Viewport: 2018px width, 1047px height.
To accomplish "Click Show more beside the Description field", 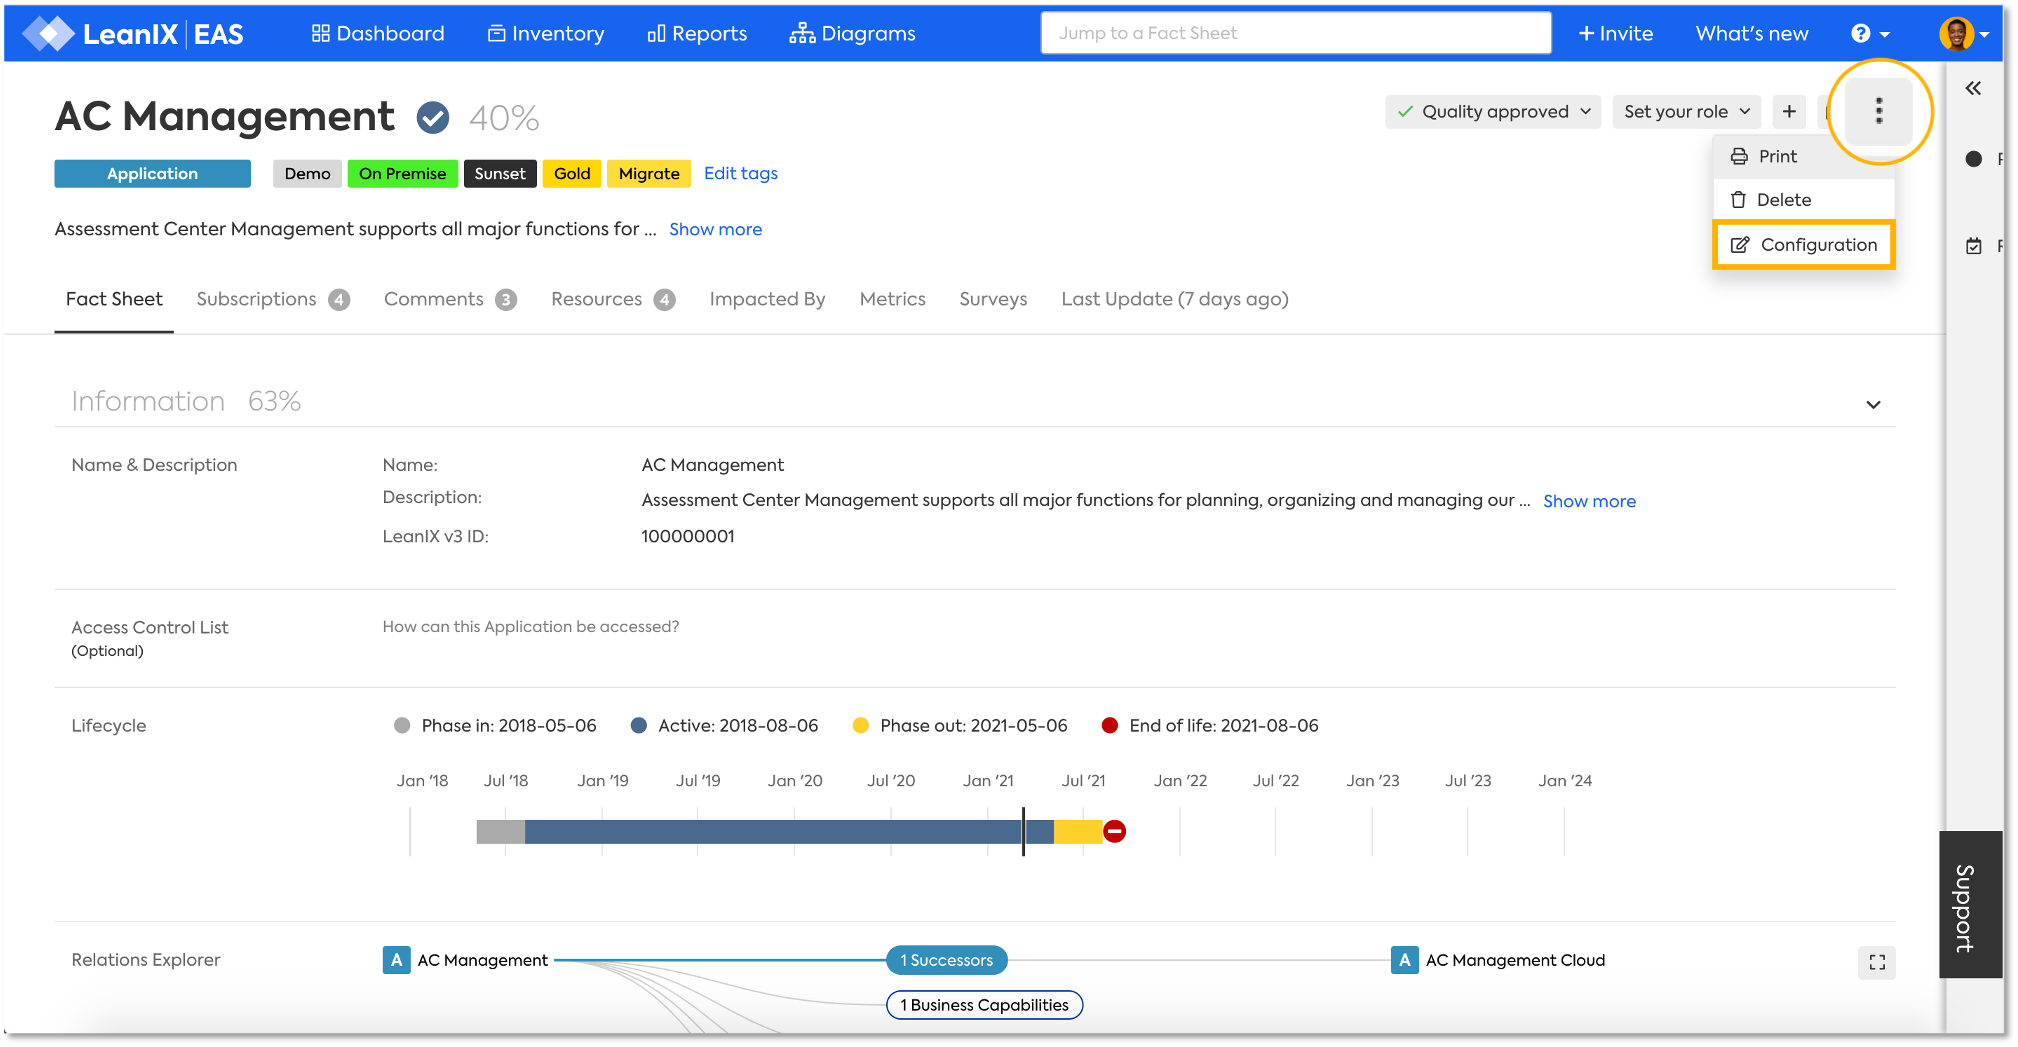I will click(1589, 502).
